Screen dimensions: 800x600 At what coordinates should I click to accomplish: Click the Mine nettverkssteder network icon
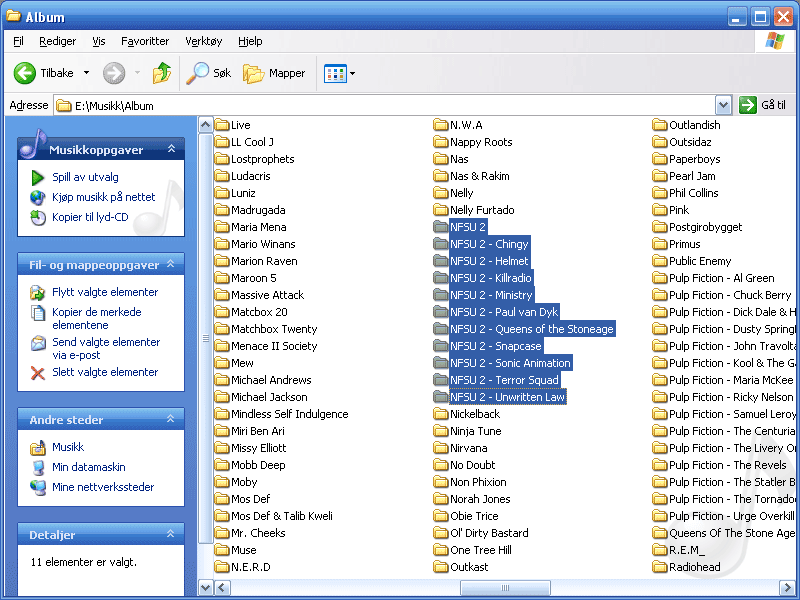click(x=38, y=487)
